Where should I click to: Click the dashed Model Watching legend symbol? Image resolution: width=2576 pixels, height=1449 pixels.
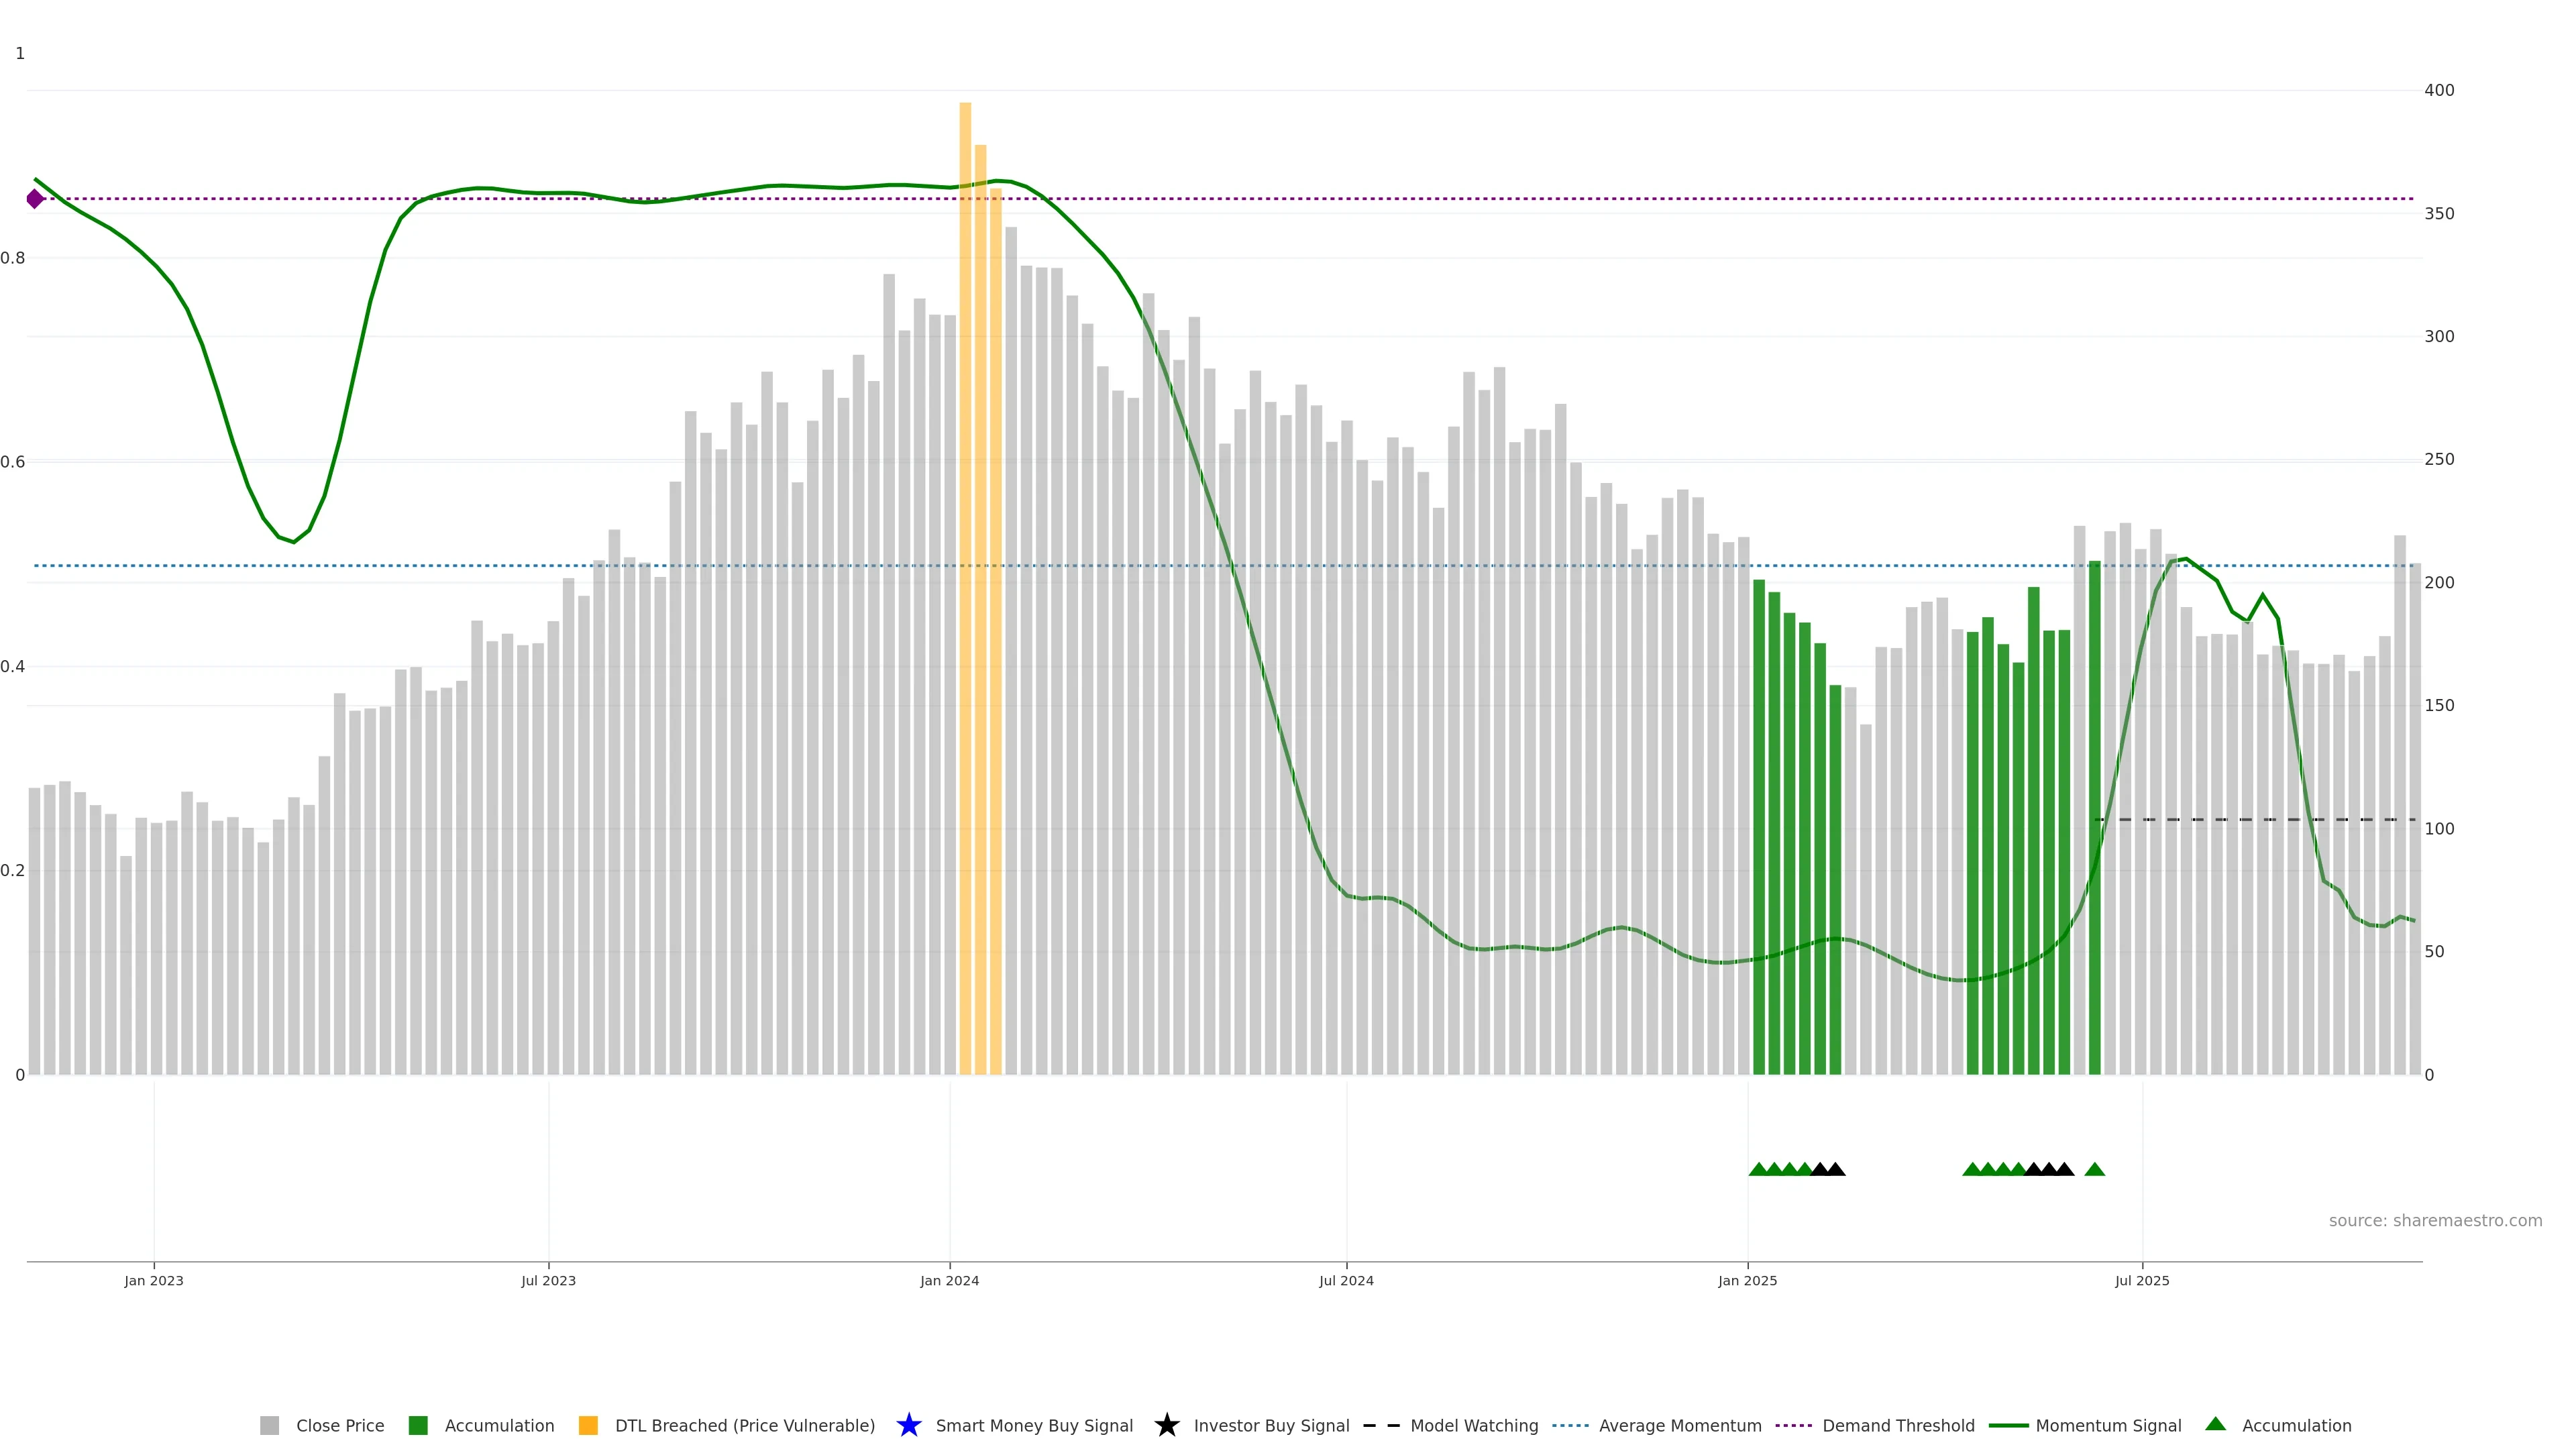(x=1381, y=1425)
